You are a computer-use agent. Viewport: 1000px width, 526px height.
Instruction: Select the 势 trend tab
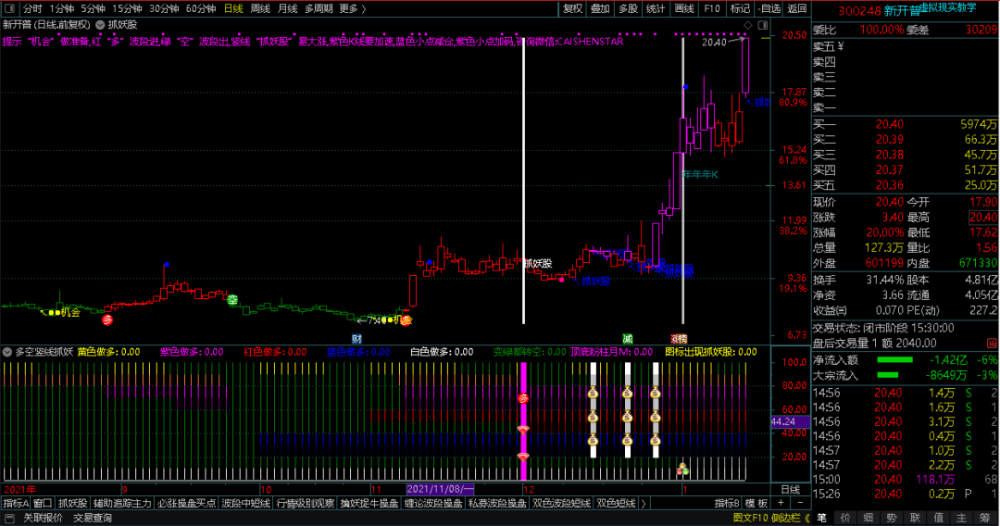892,518
